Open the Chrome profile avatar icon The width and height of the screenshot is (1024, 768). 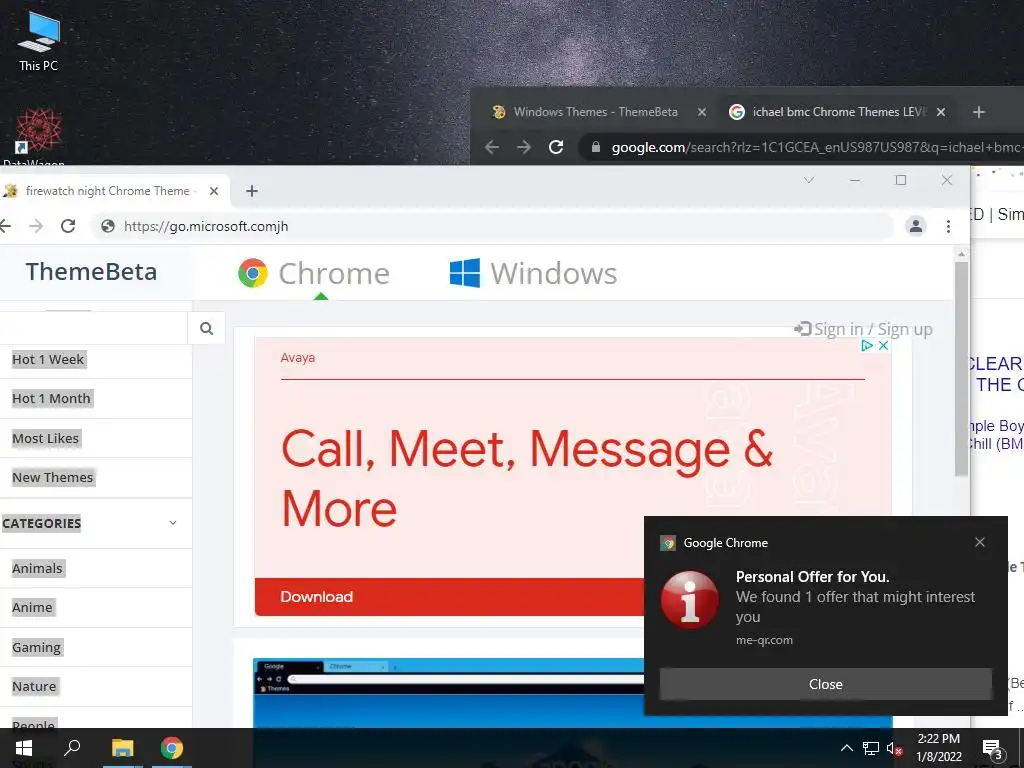point(916,226)
